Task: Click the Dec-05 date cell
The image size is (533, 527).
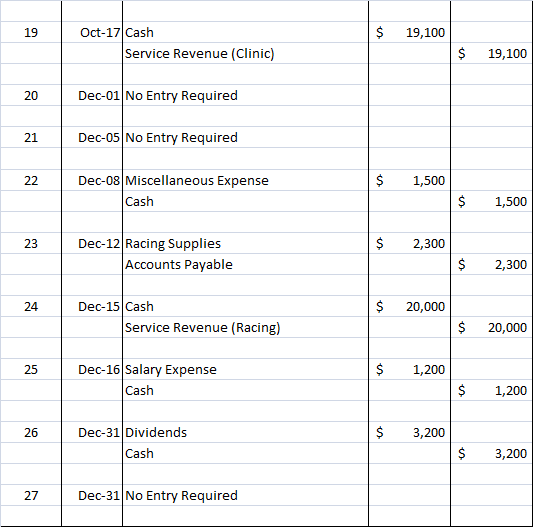Action: pyautogui.click(x=92, y=137)
